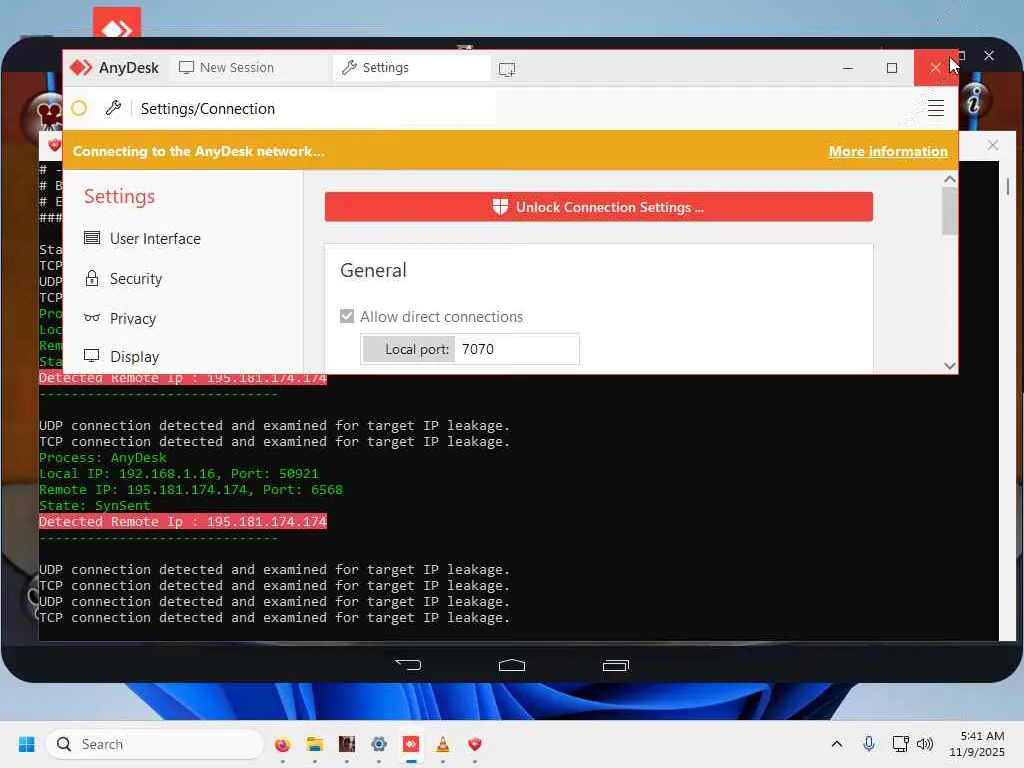This screenshot has width=1024, height=768.
Task: Click the yellow connection status circle
Action: pos(79,108)
